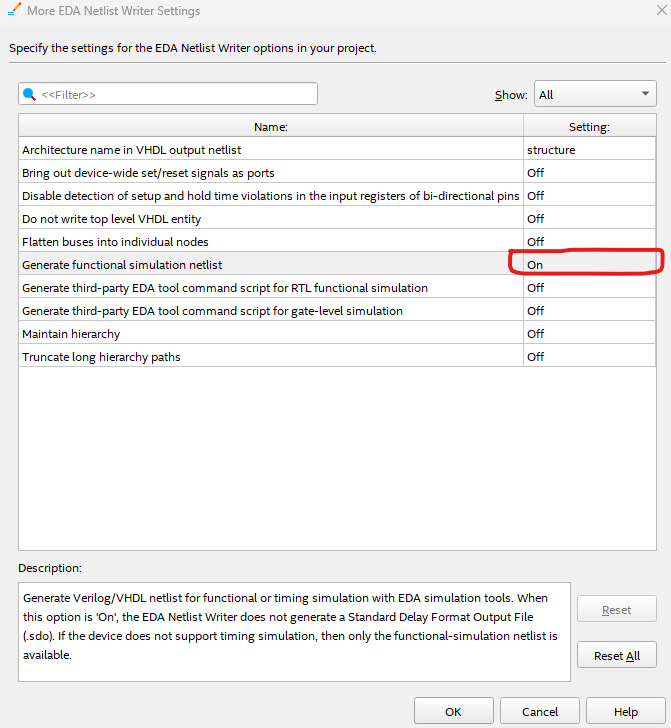Change gate-level simulation command script setting
This screenshot has height=728, width=671.
click(589, 311)
